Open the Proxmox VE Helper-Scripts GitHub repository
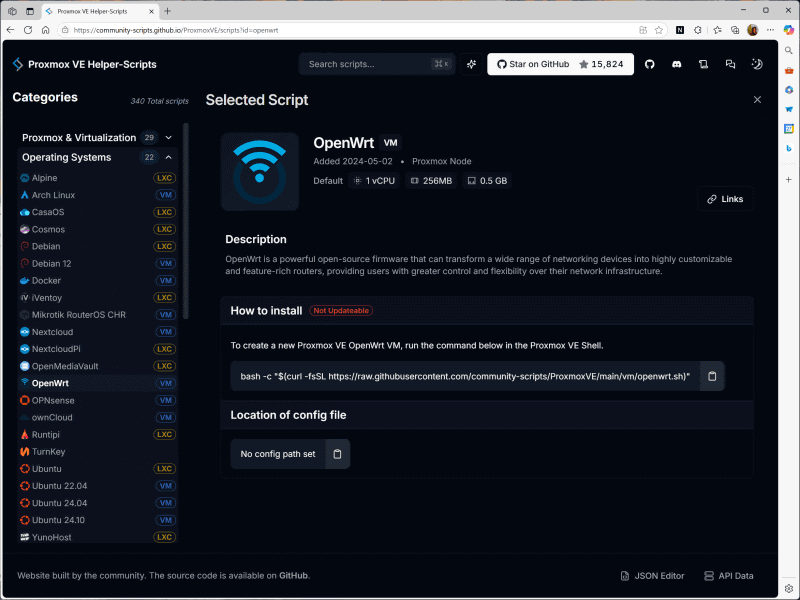 649,64
